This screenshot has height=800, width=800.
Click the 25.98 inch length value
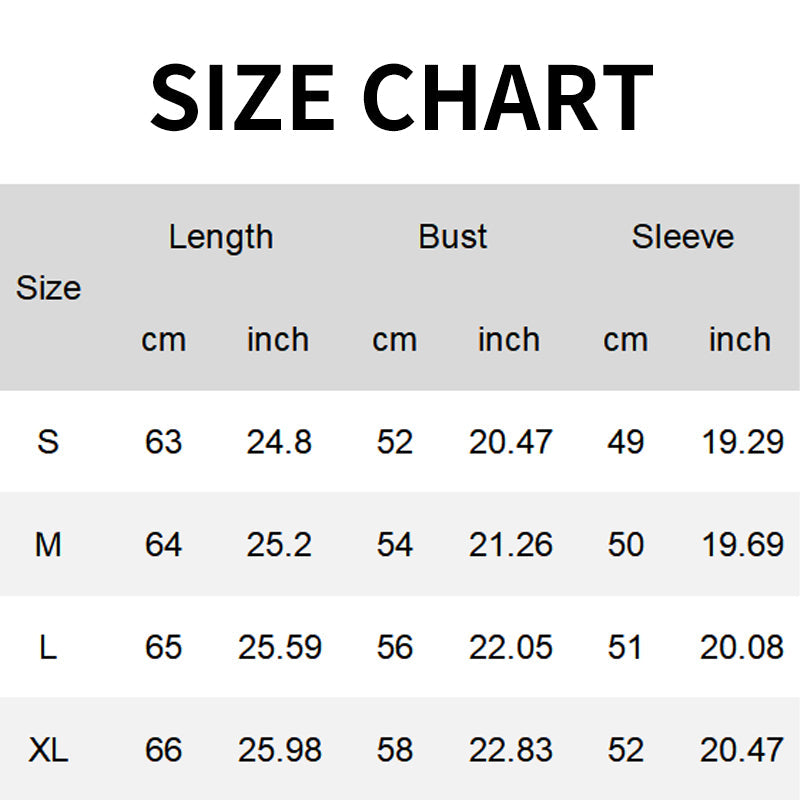pyautogui.click(x=279, y=749)
